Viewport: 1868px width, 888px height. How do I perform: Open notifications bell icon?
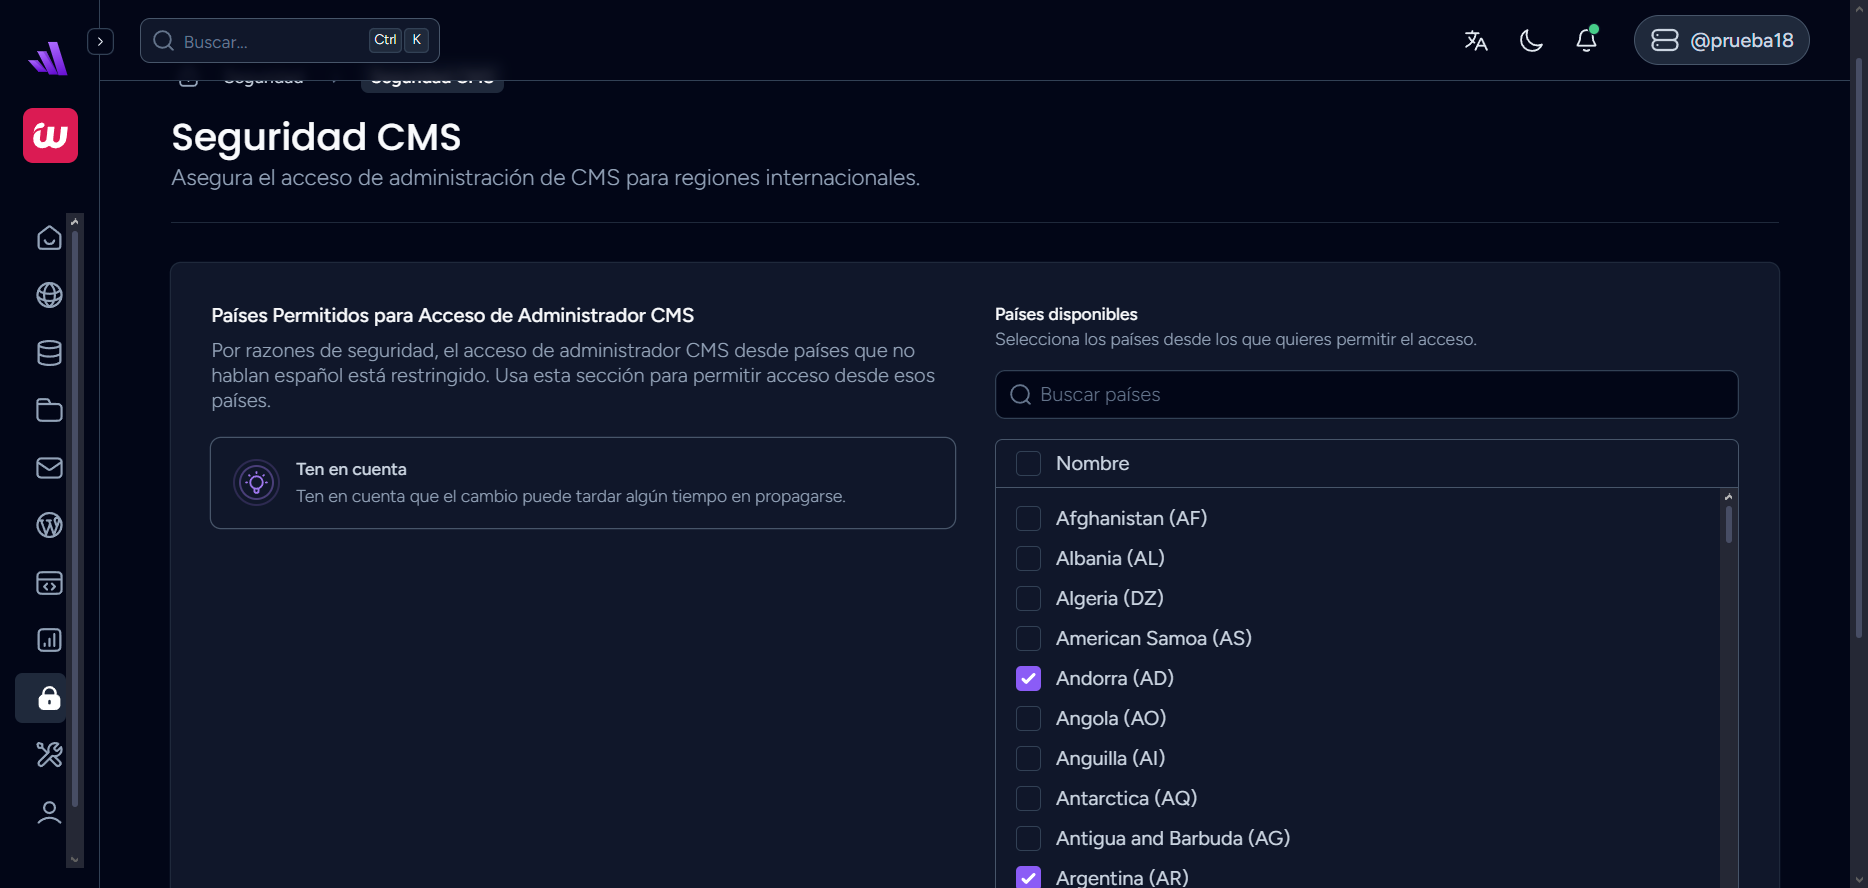pyautogui.click(x=1586, y=41)
